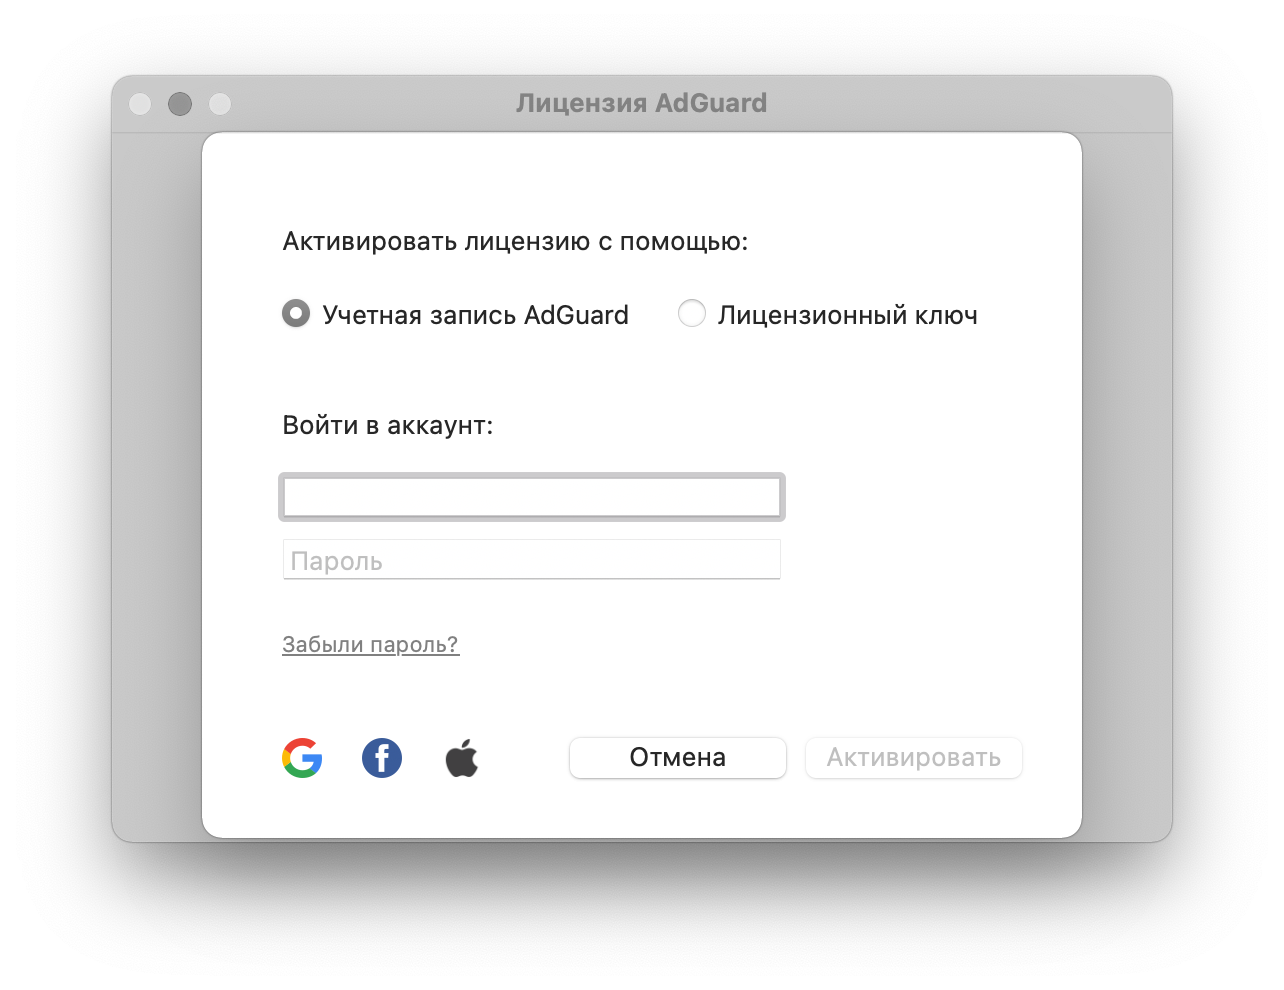The height and width of the screenshot is (990, 1284).
Task: Sign in with the Apple logo icon
Action: click(462, 758)
